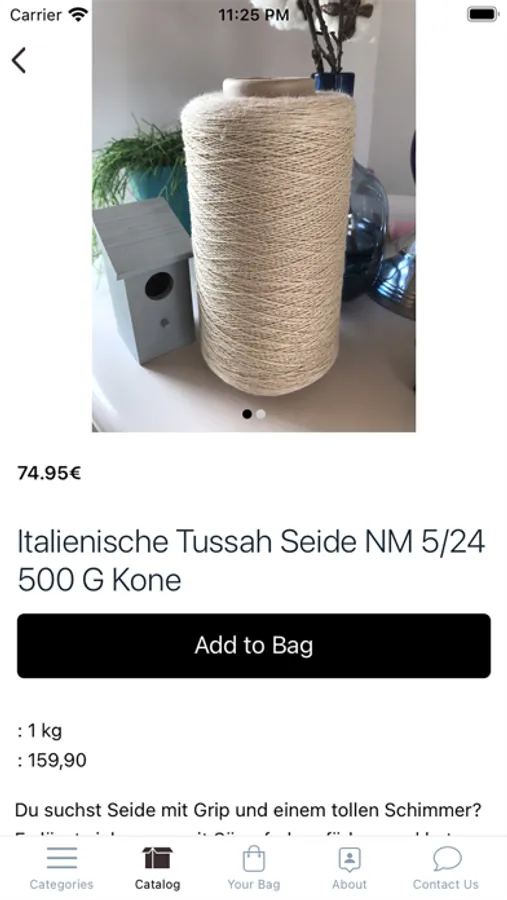Tap the description text about Seide mit Grip

coord(247,810)
